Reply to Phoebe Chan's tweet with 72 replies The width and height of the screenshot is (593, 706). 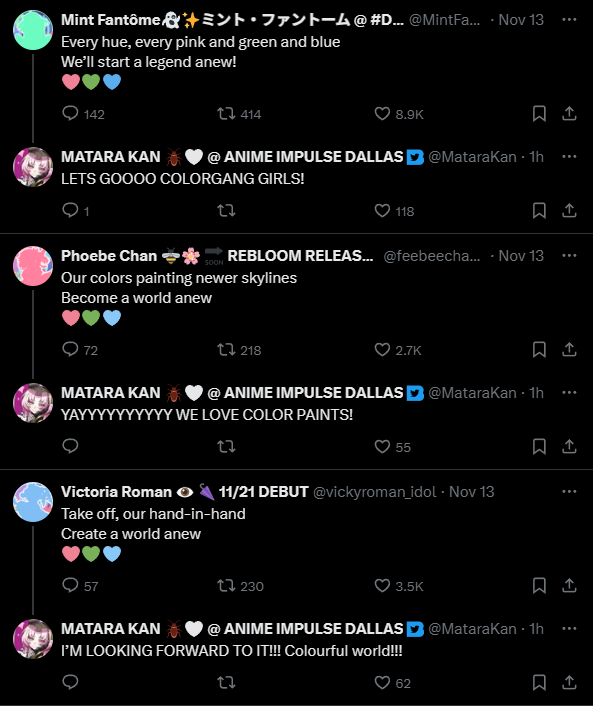(70, 349)
